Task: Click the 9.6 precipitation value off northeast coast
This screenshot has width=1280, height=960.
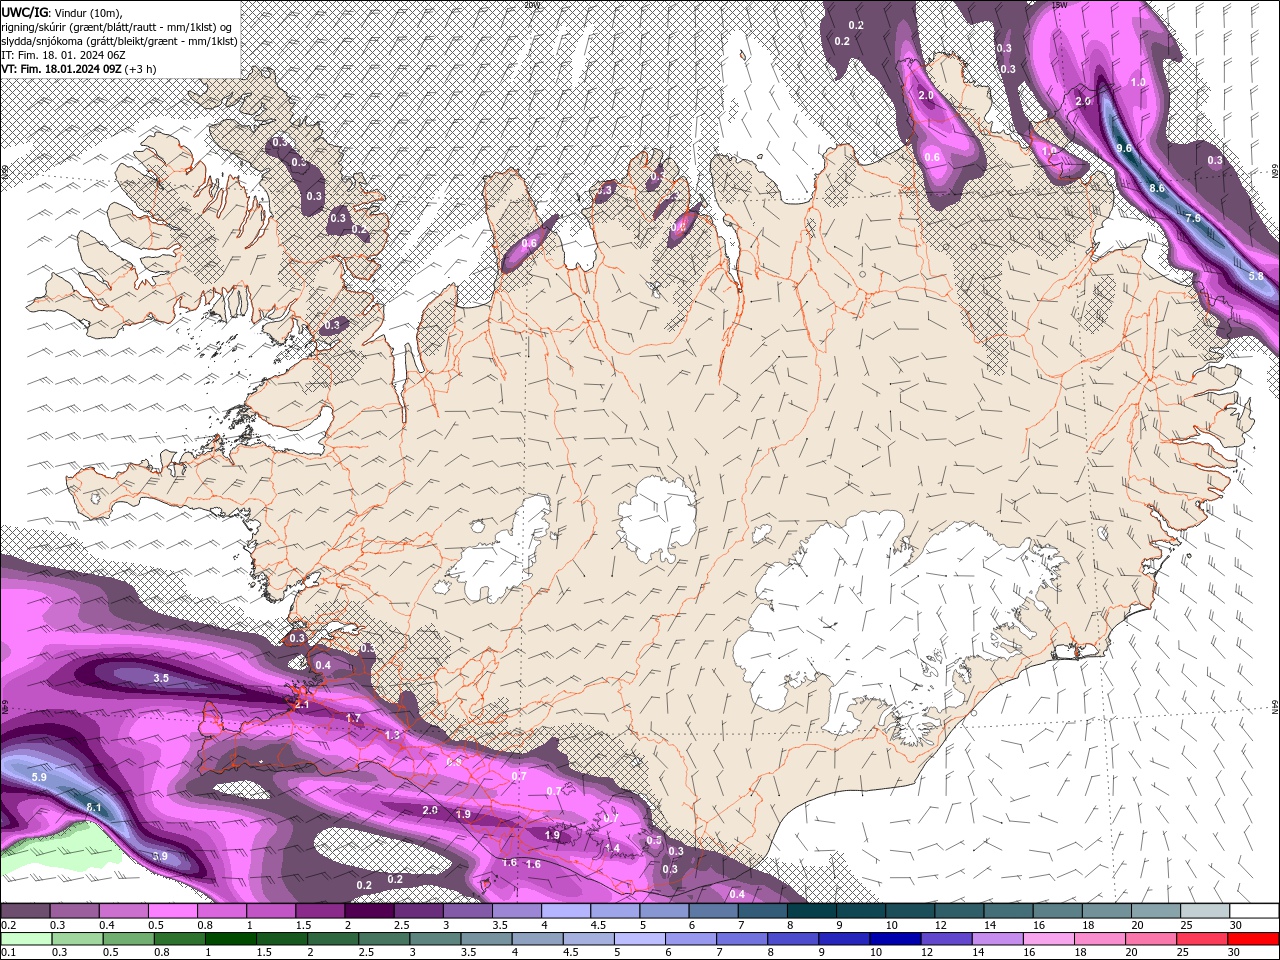Action: (x=1124, y=148)
